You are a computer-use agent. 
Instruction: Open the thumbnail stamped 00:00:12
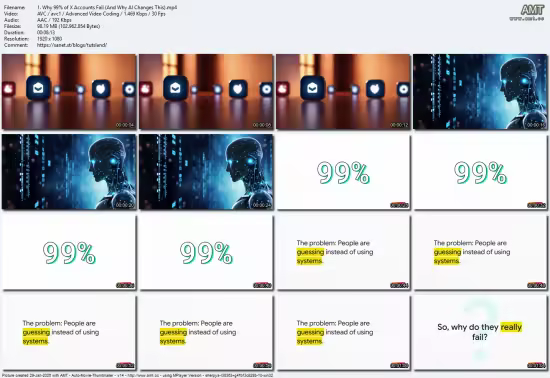coord(343,92)
